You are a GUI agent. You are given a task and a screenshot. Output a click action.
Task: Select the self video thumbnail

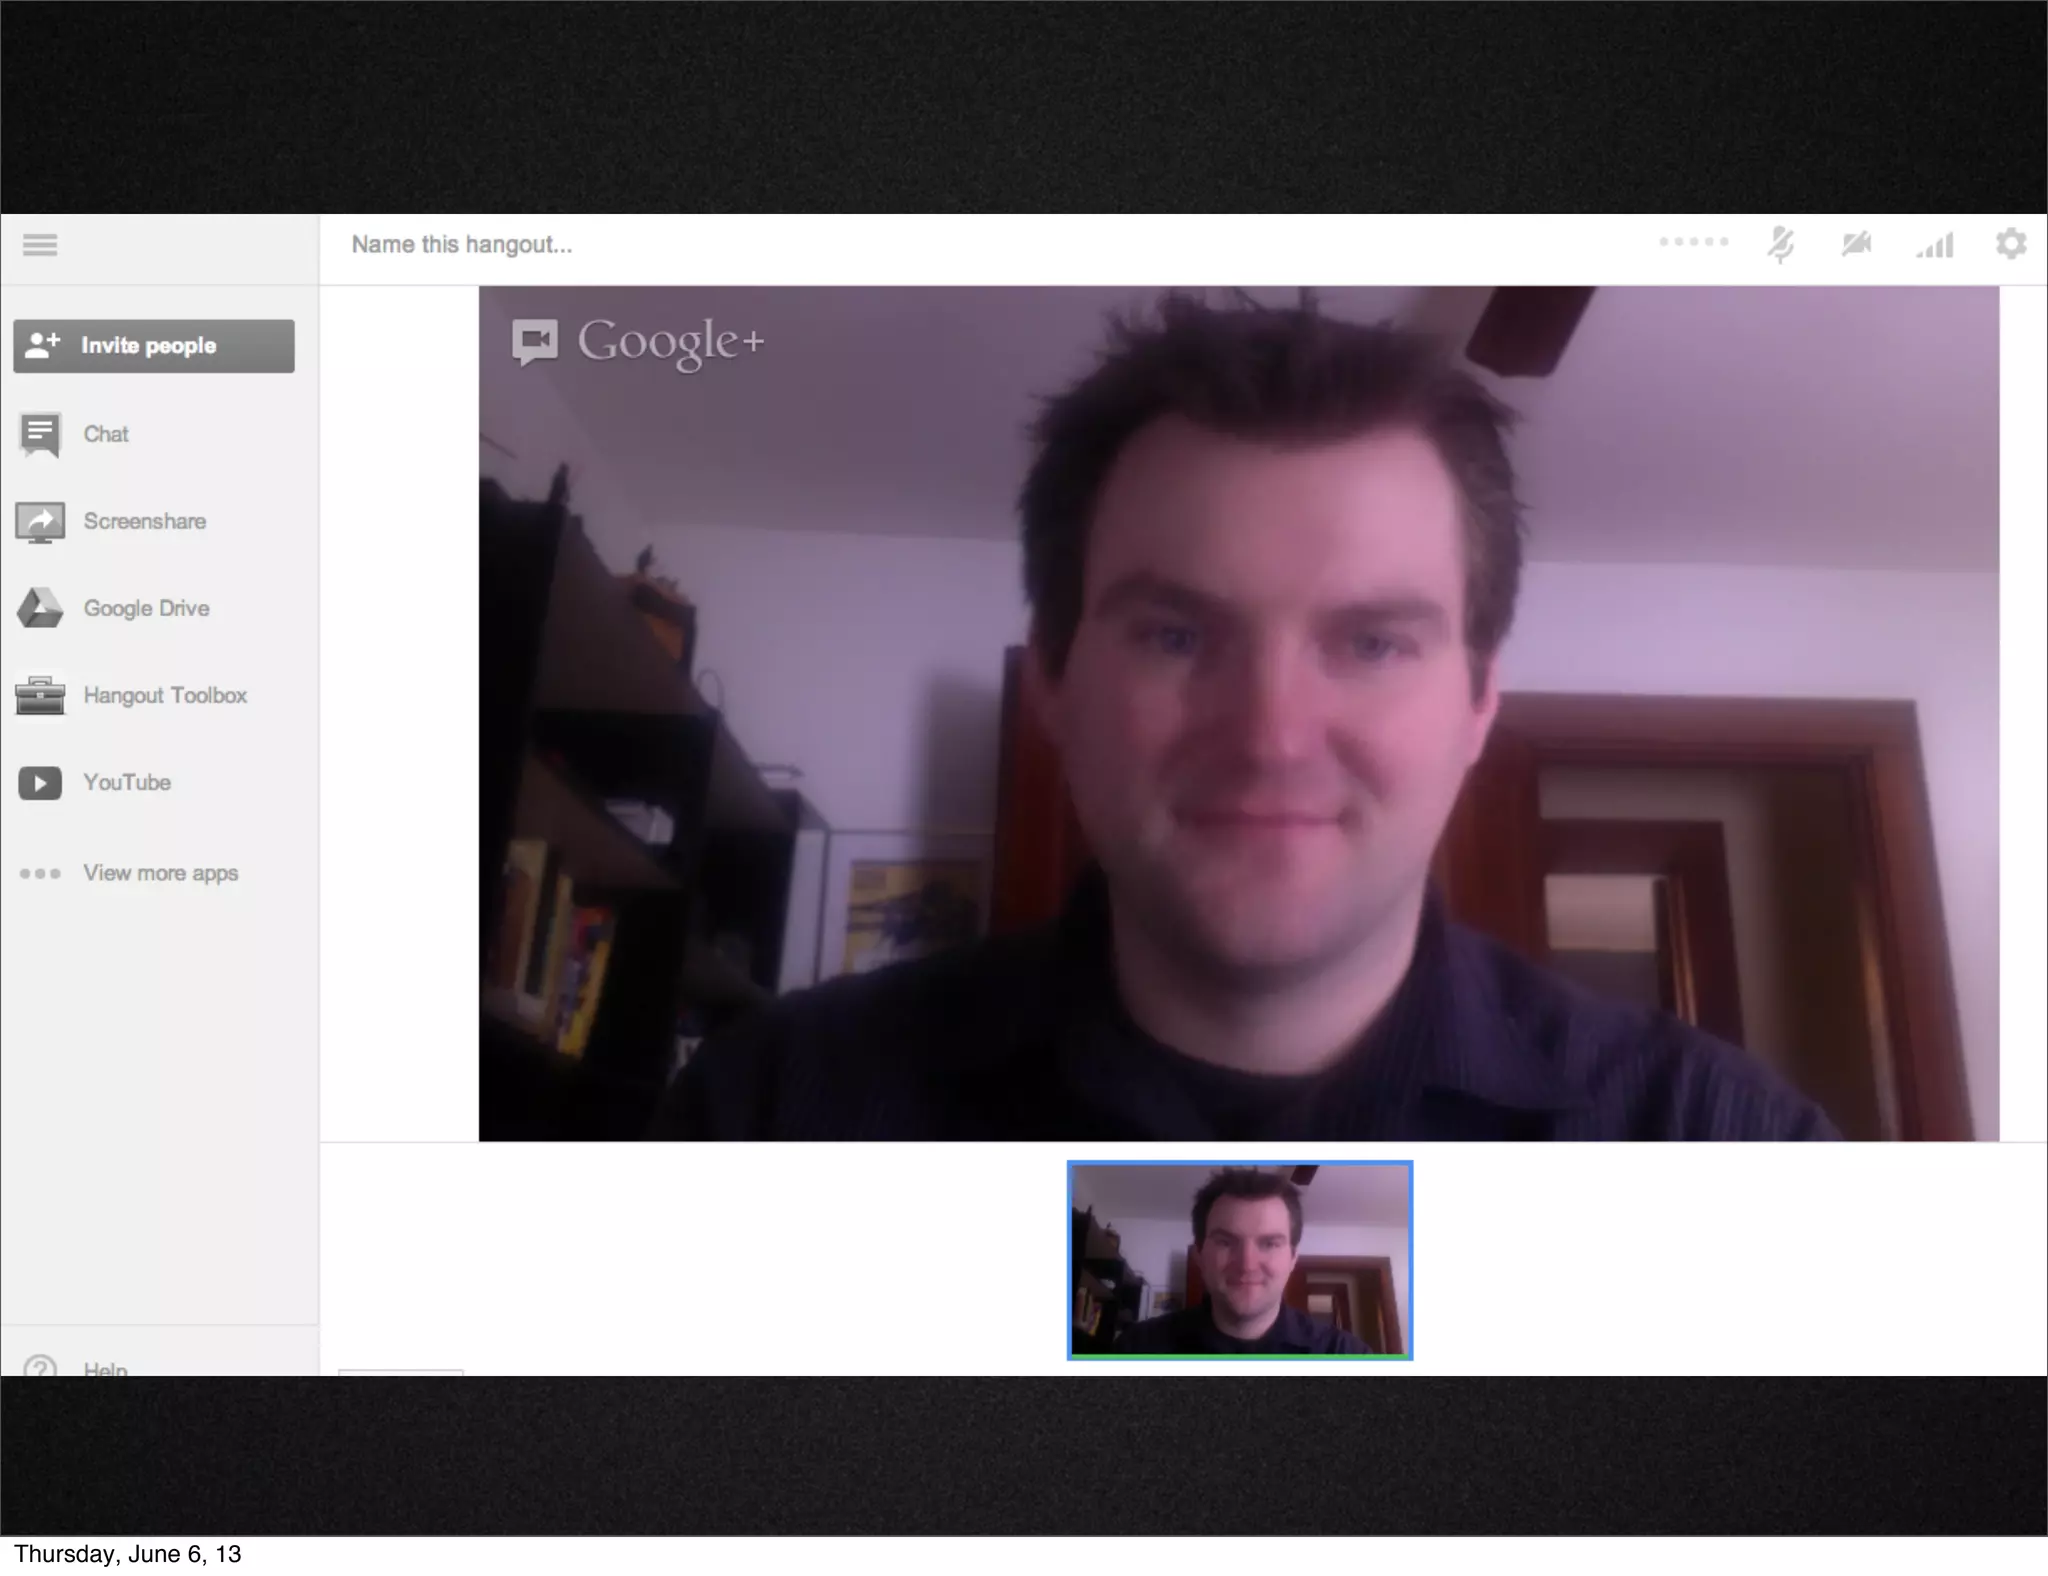pos(1239,1260)
